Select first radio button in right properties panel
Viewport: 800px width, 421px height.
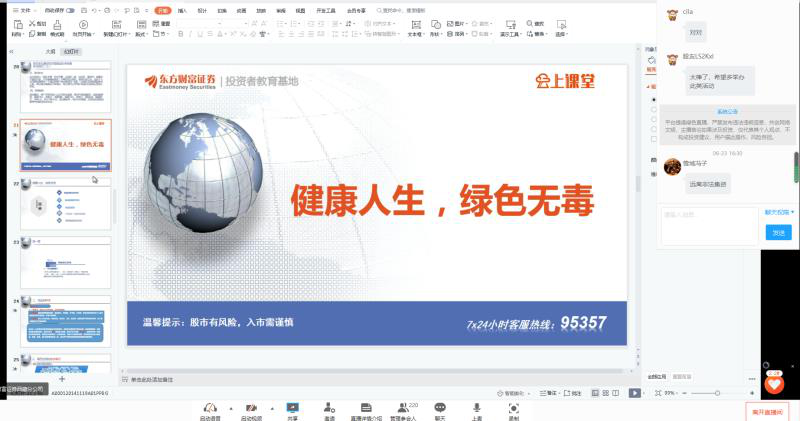[x=654, y=100]
